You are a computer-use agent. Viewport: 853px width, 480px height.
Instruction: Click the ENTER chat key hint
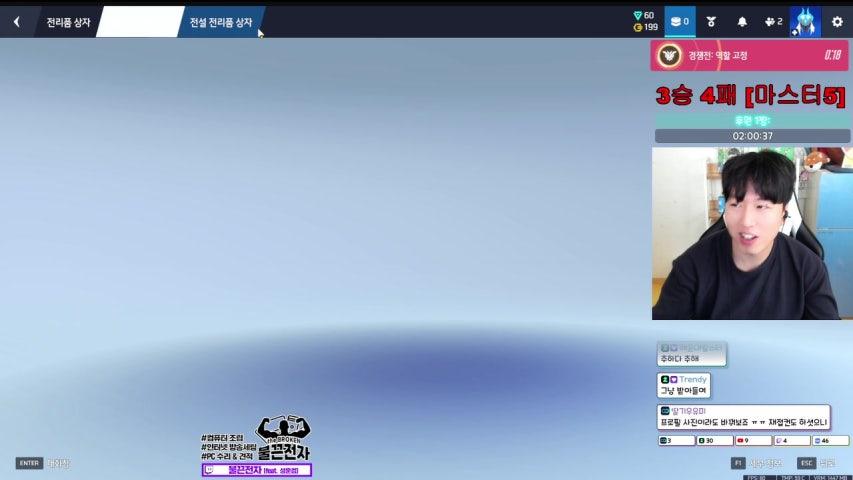pos(29,463)
